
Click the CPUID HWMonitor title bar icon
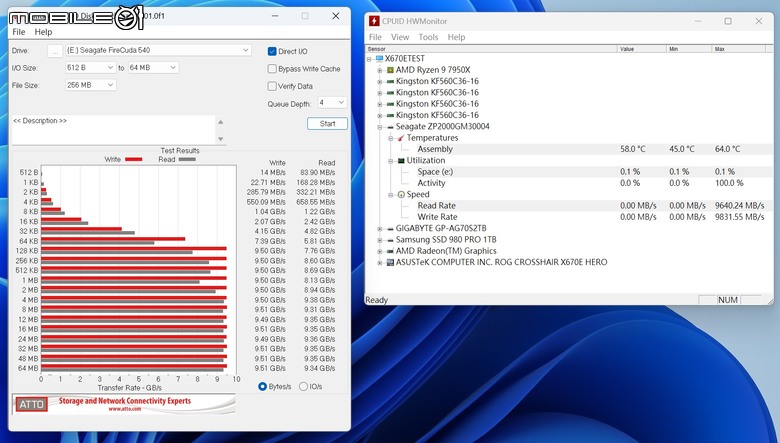point(374,21)
